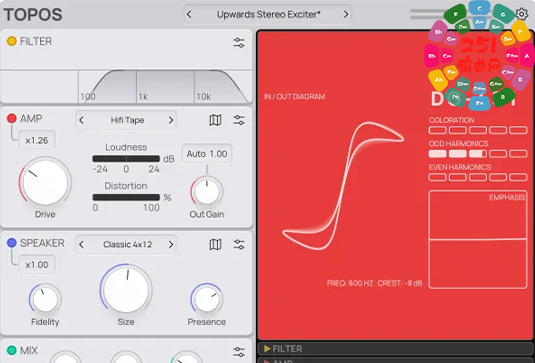The image size is (535, 363).
Task: Click the Auto 1.00 output gain field
Action: pos(207,154)
